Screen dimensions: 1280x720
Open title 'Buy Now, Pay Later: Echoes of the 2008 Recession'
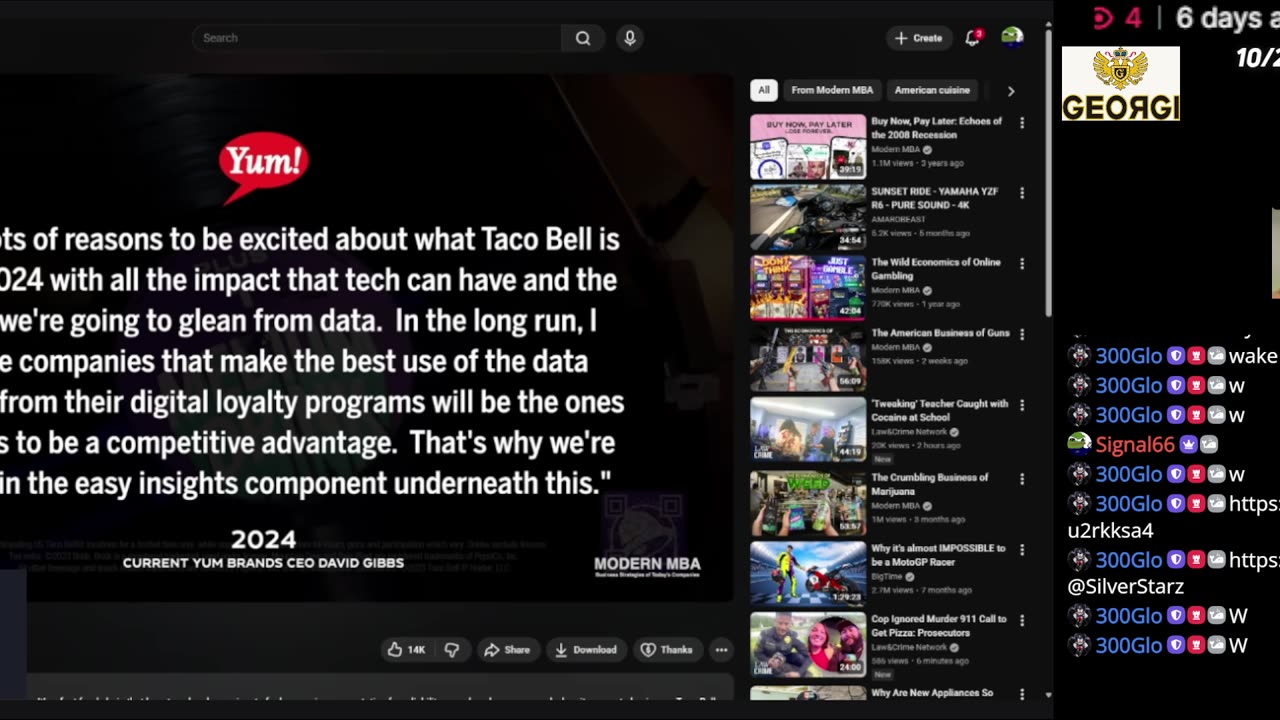point(936,127)
